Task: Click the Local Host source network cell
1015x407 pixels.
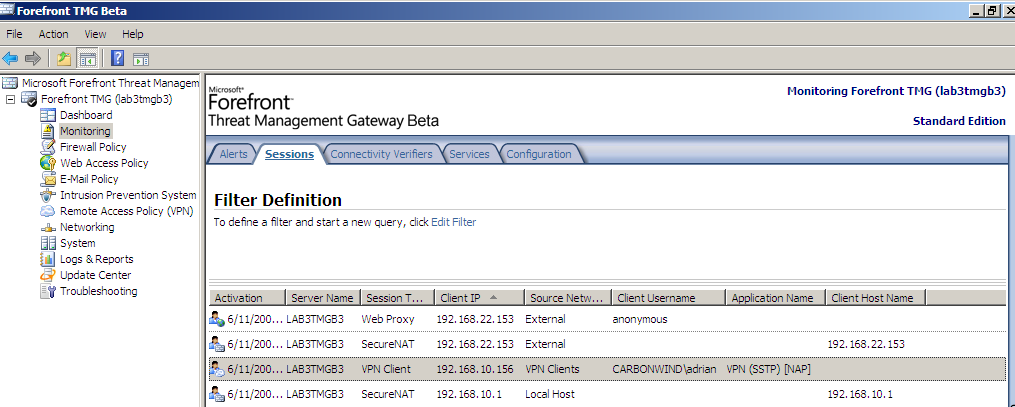Action: 550,394
